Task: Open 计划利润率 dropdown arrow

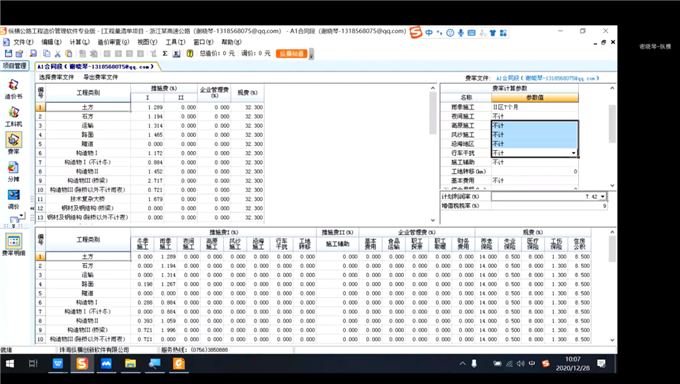Action: [602, 197]
